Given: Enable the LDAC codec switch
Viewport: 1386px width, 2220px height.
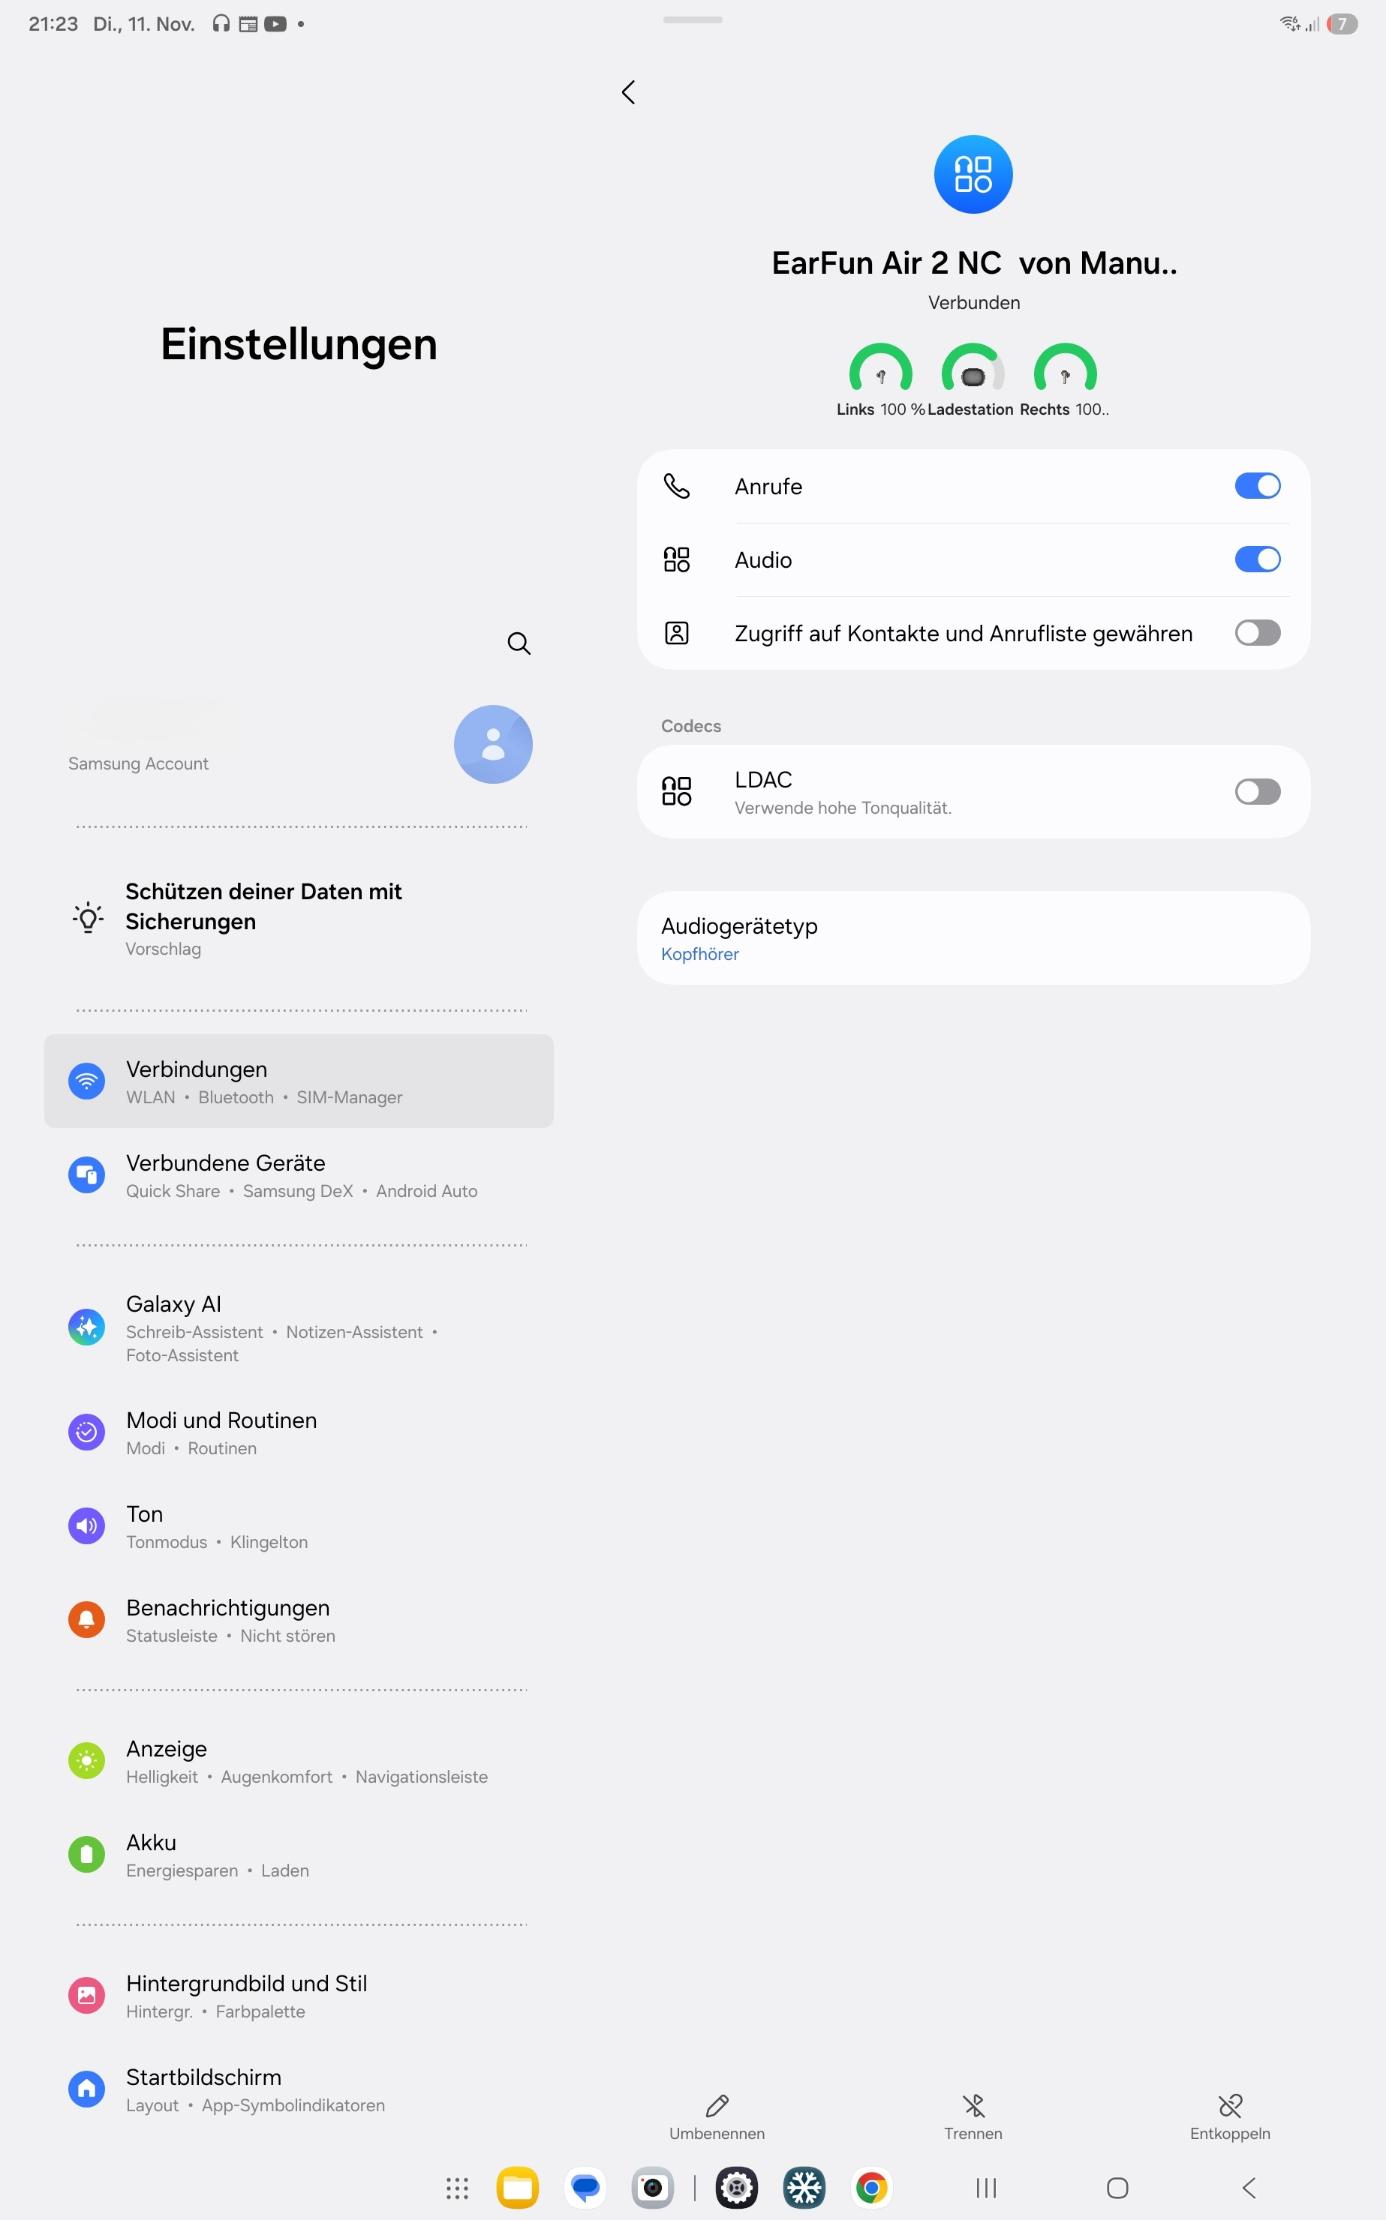Looking at the screenshot, I should coord(1257,792).
